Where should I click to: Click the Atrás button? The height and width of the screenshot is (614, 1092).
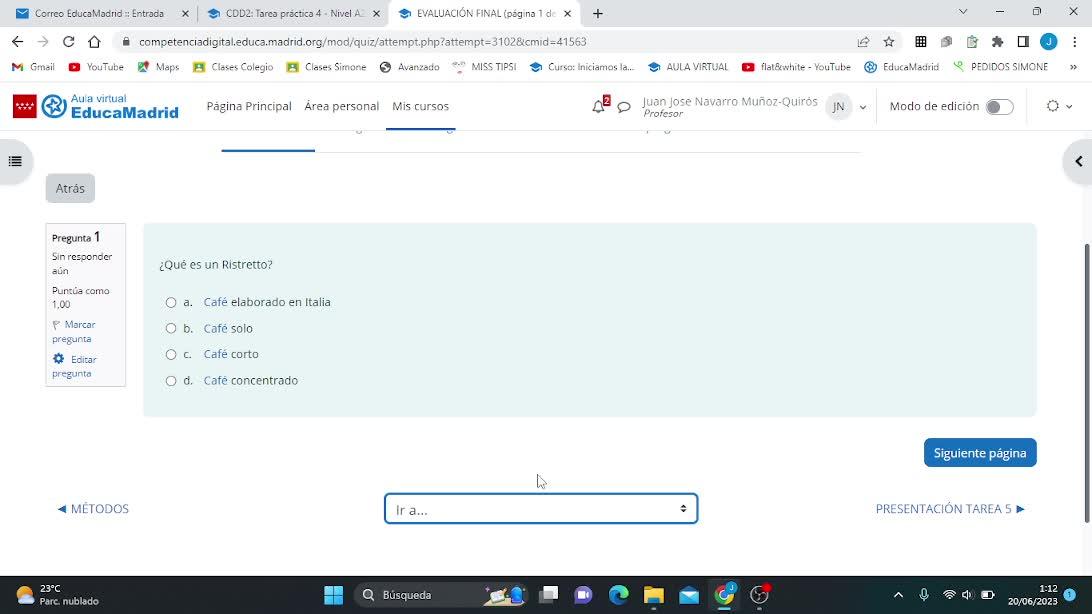[x=70, y=189]
